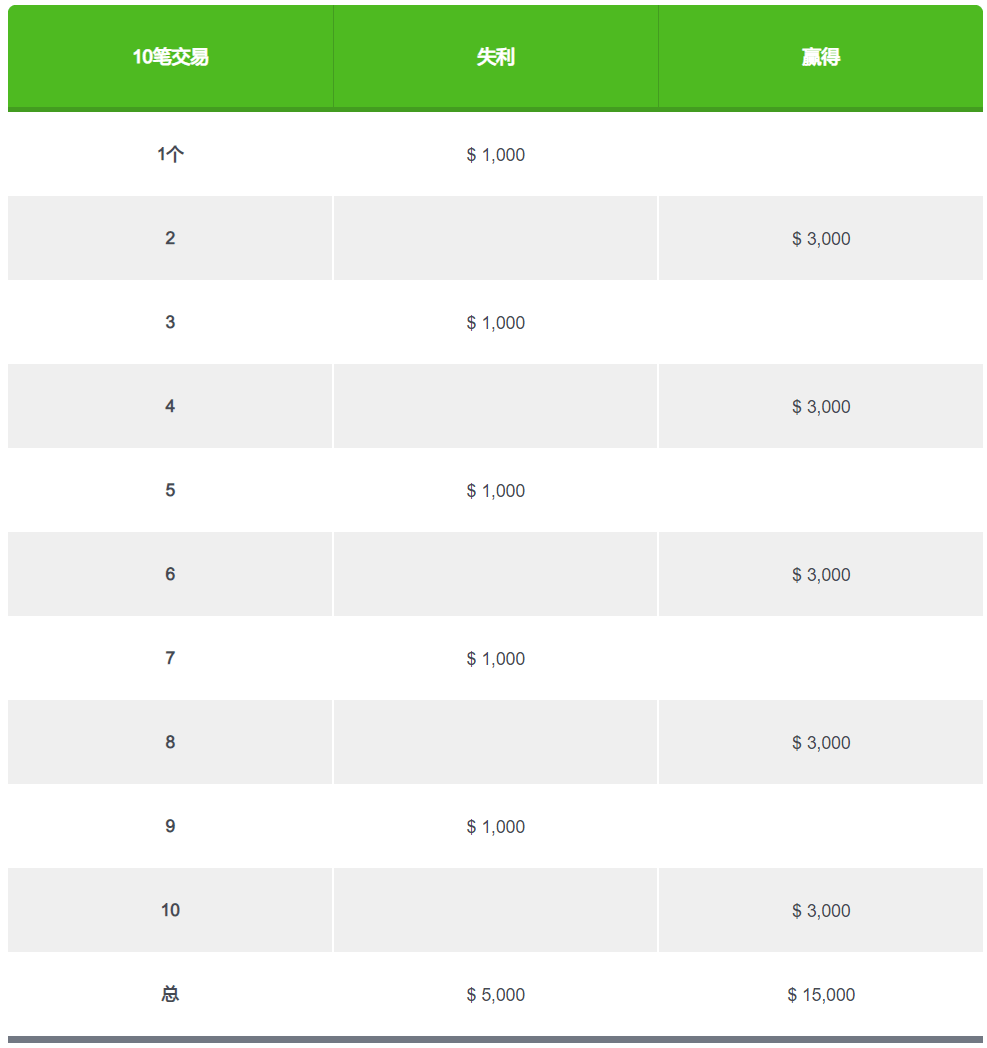The width and height of the screenshot is (987, 1048).
Task: Select trade number 2 cell
Action: pos(170,238)
